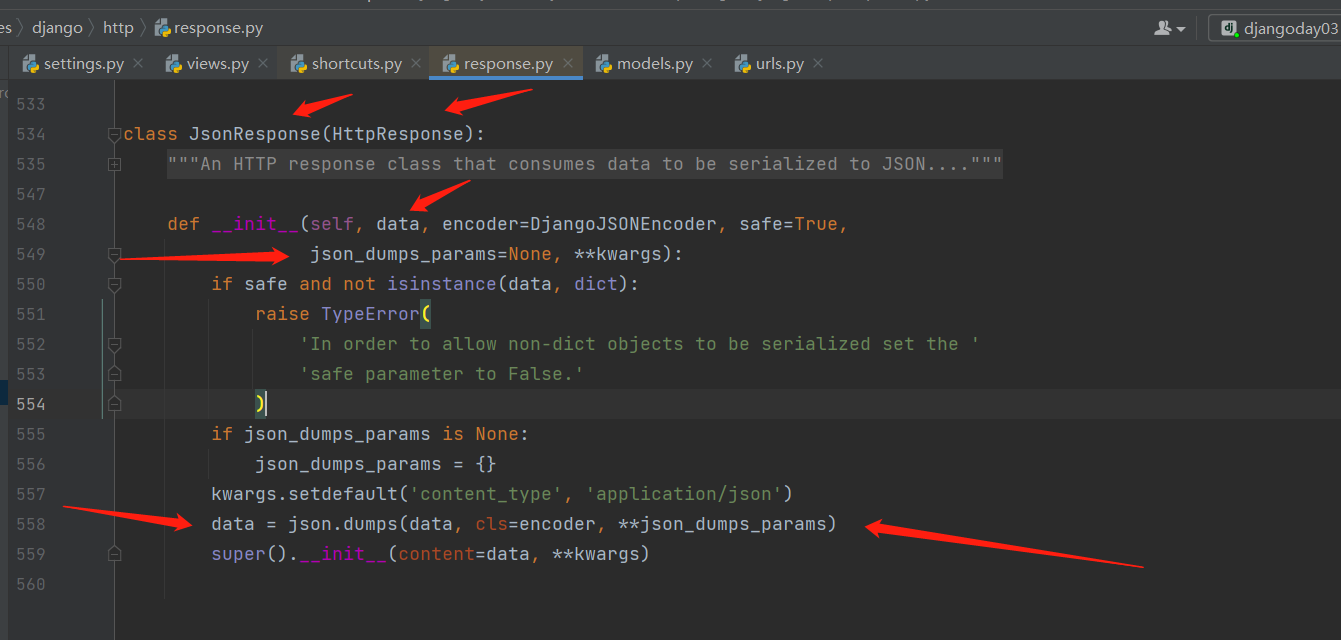
Task: Click the Python file icon on urls.py tab
Action: click(743, 64)
